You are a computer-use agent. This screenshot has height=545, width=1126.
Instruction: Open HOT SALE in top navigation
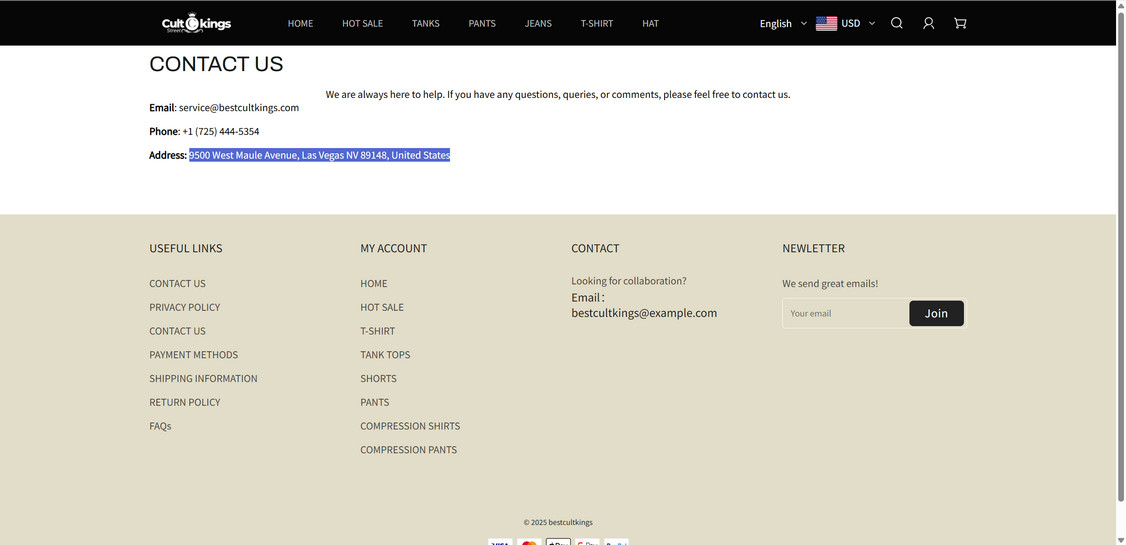click(363, 23)
